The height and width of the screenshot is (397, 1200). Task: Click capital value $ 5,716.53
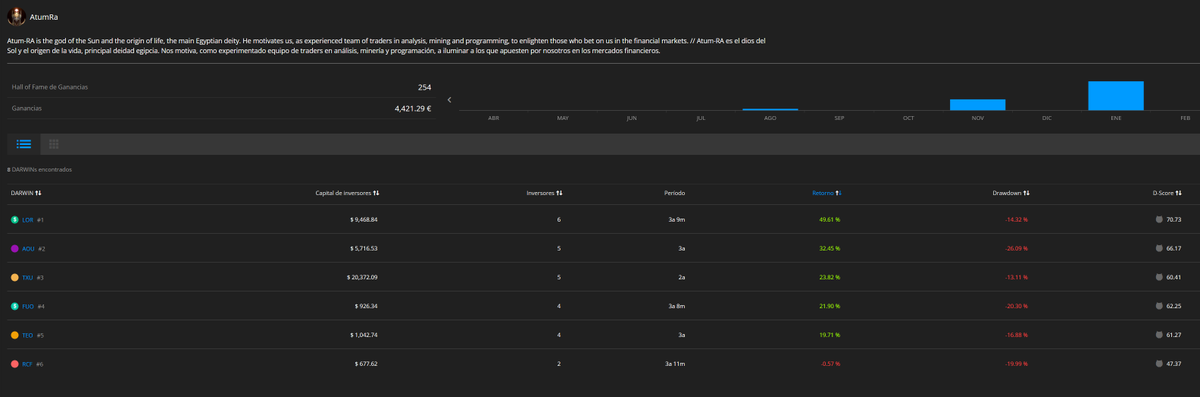point(363,248)
